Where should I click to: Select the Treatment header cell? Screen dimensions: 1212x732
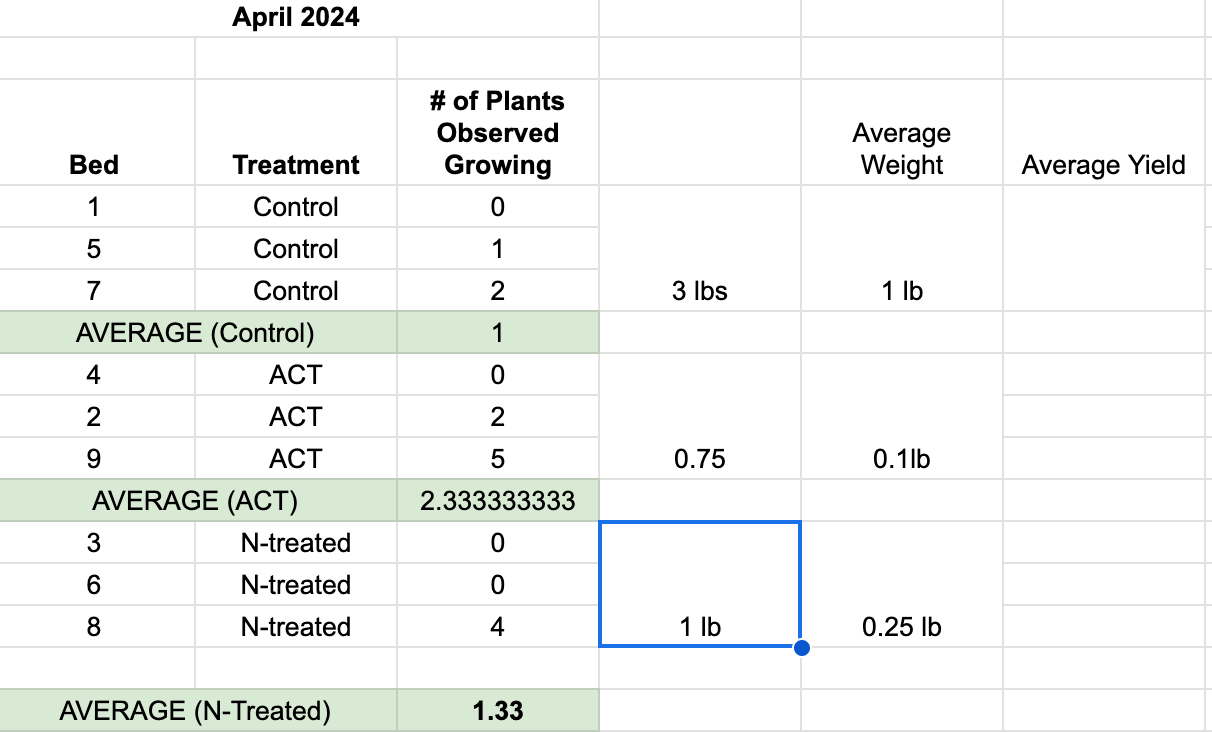pos(296,164)
